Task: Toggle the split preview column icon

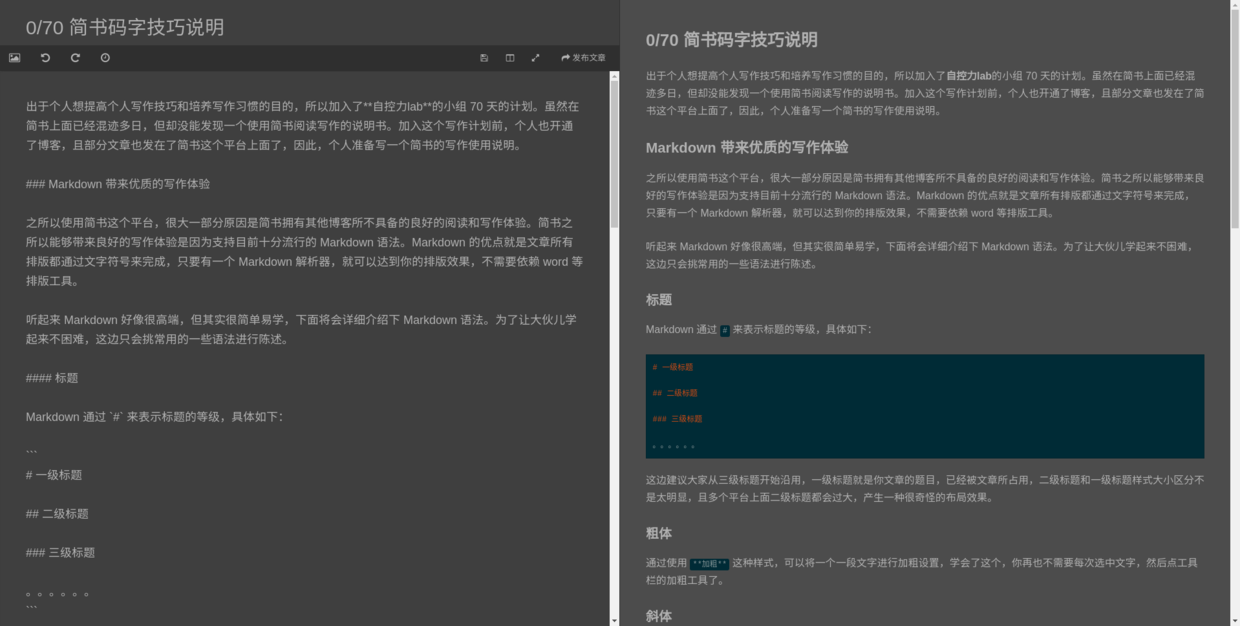Action: click(x=510, y=58)
